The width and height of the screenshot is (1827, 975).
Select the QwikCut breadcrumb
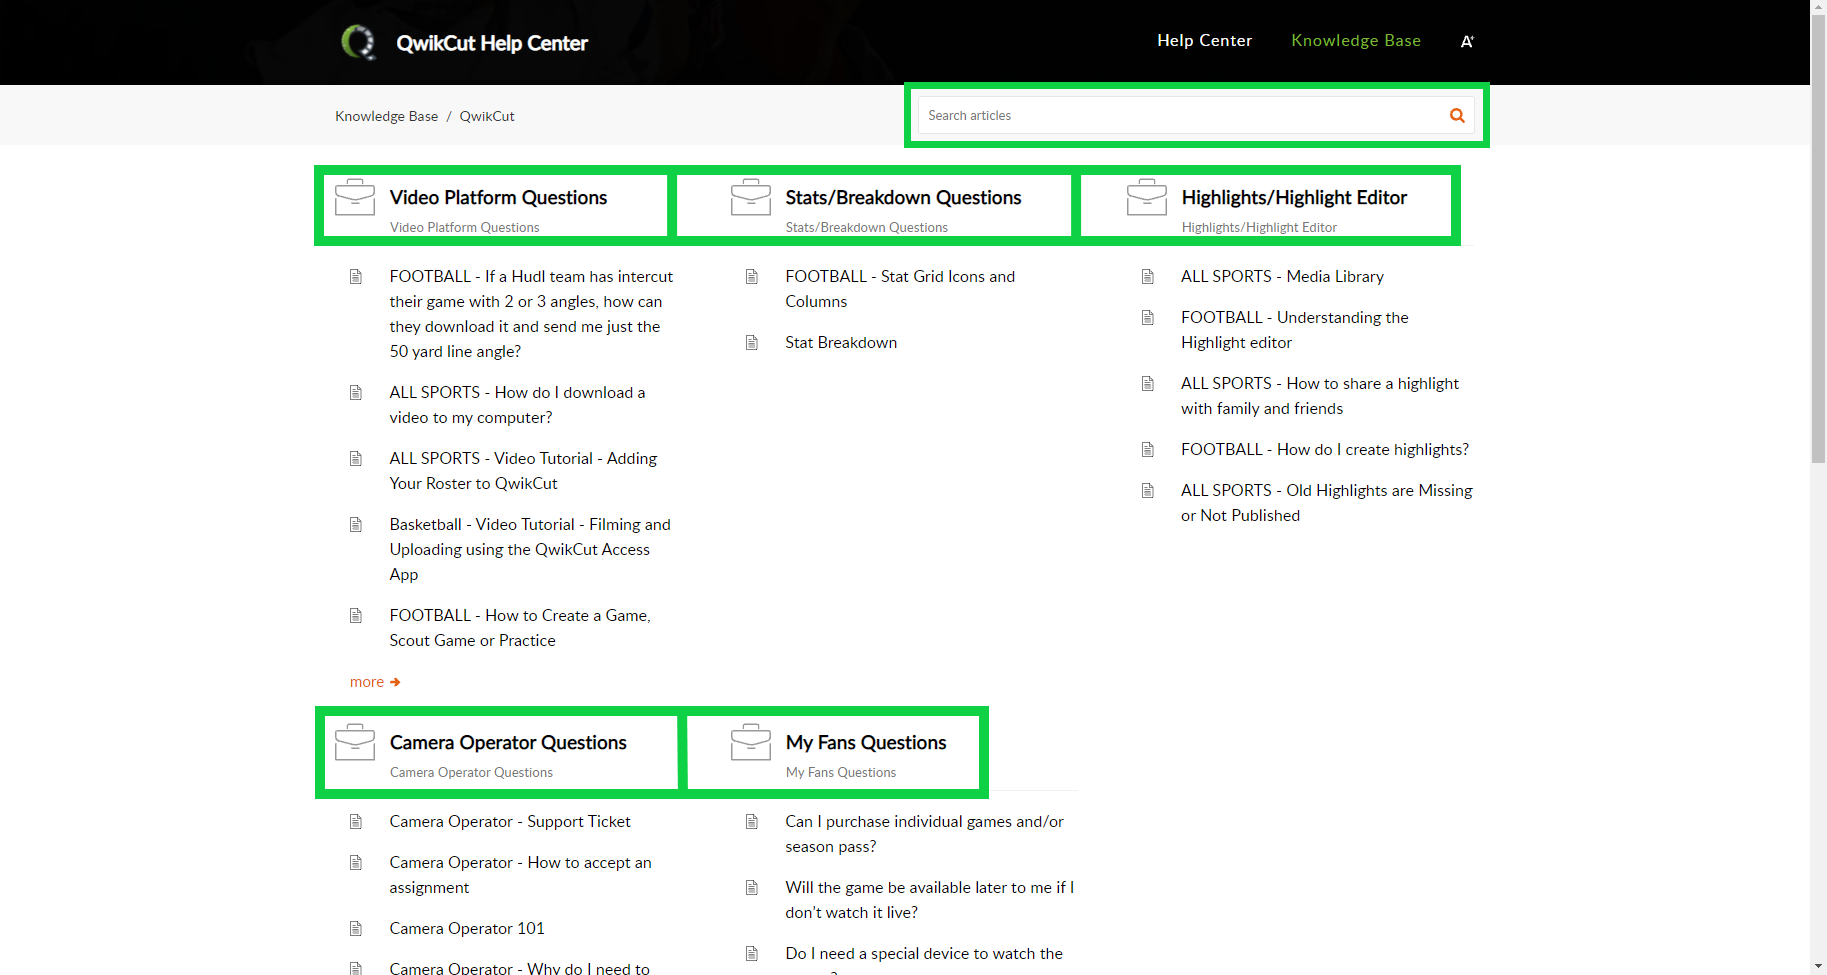tap(487, 116)
